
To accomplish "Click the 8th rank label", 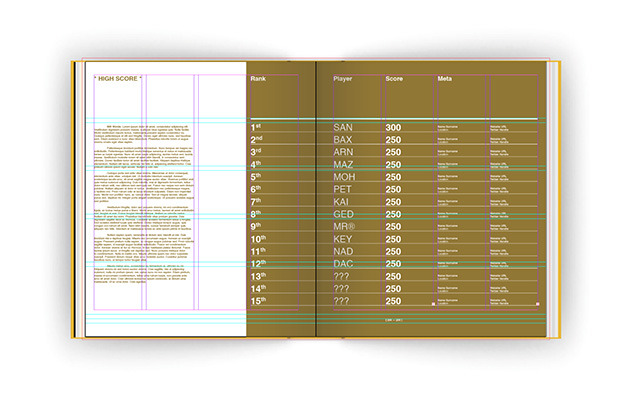I will pos(256,214).
